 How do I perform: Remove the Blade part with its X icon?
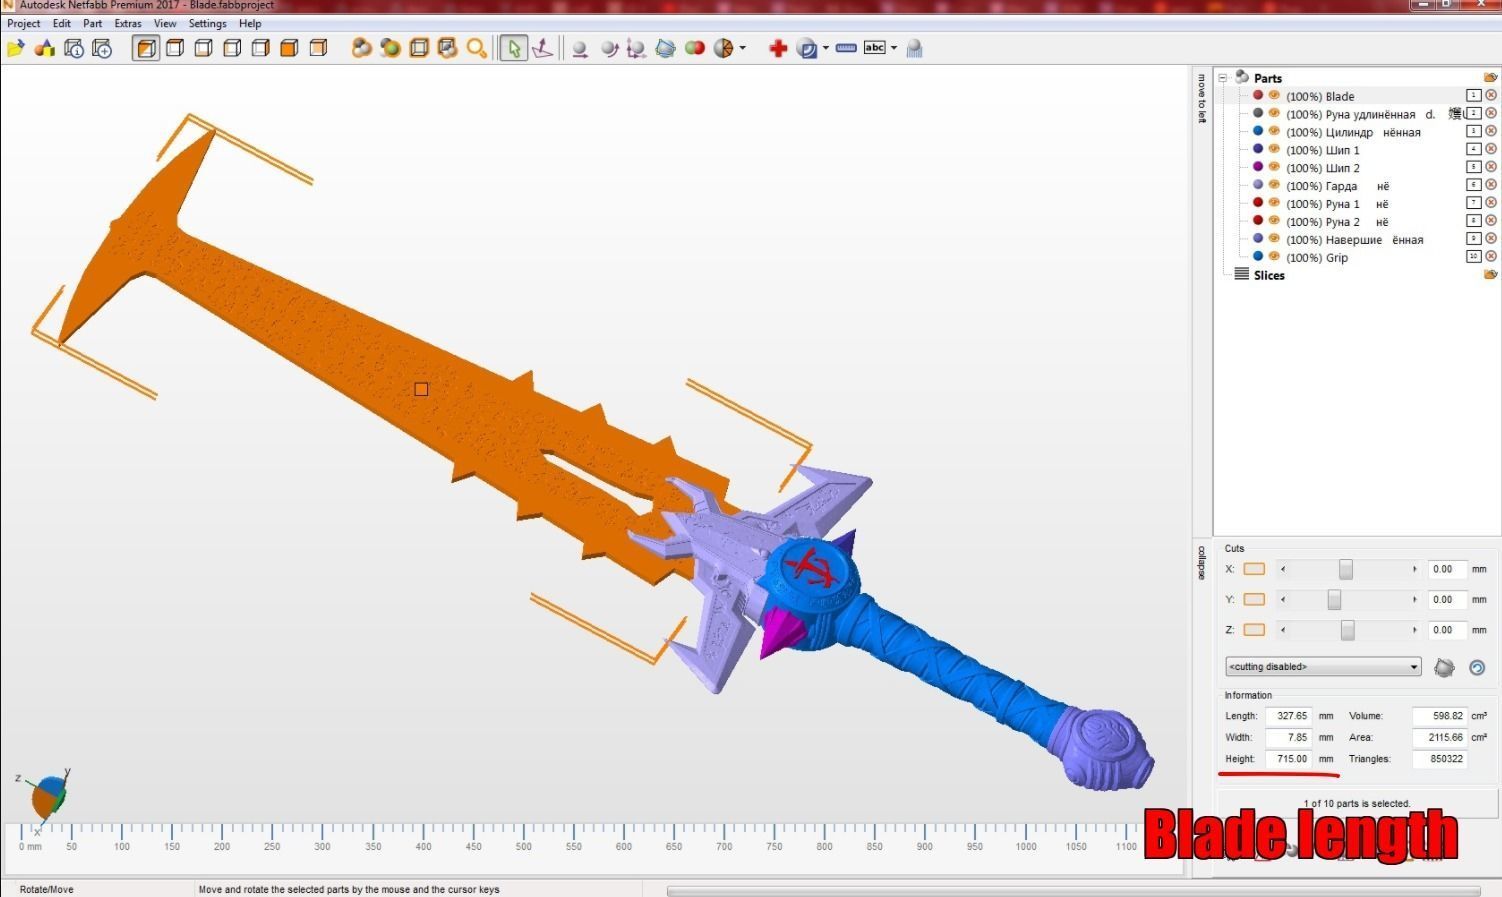click(x=1491, y=96)
